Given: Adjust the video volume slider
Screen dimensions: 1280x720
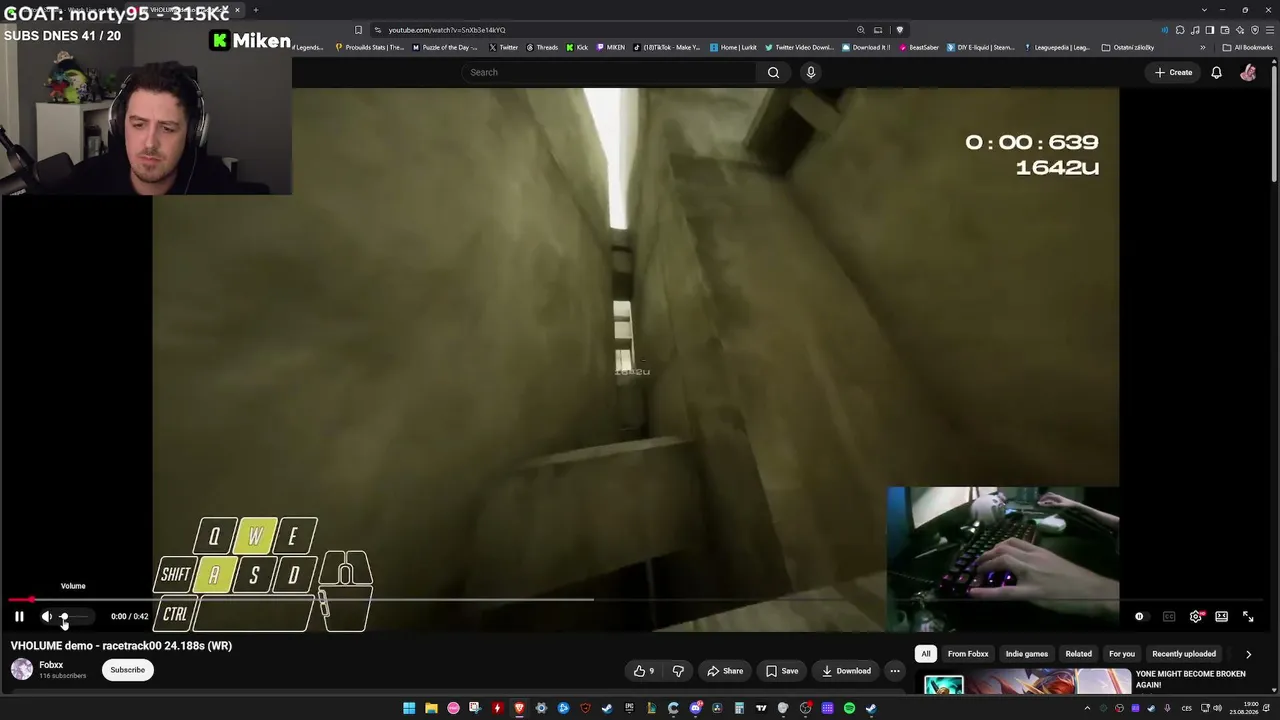Looking at the screenshot, I should 74,617.
